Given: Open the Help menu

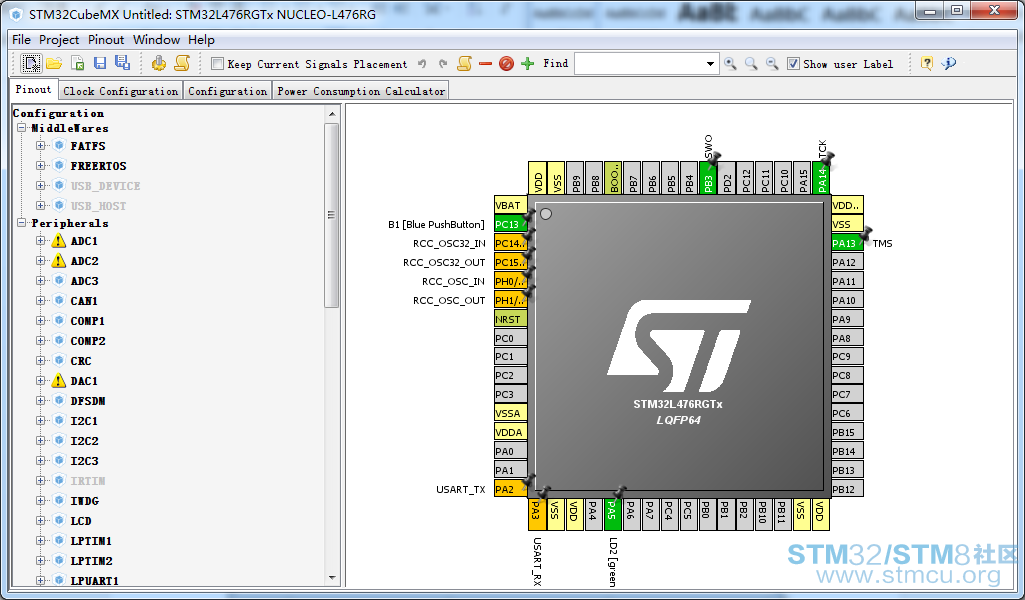Looking at the screenshot, I should [x=201, y=40].
